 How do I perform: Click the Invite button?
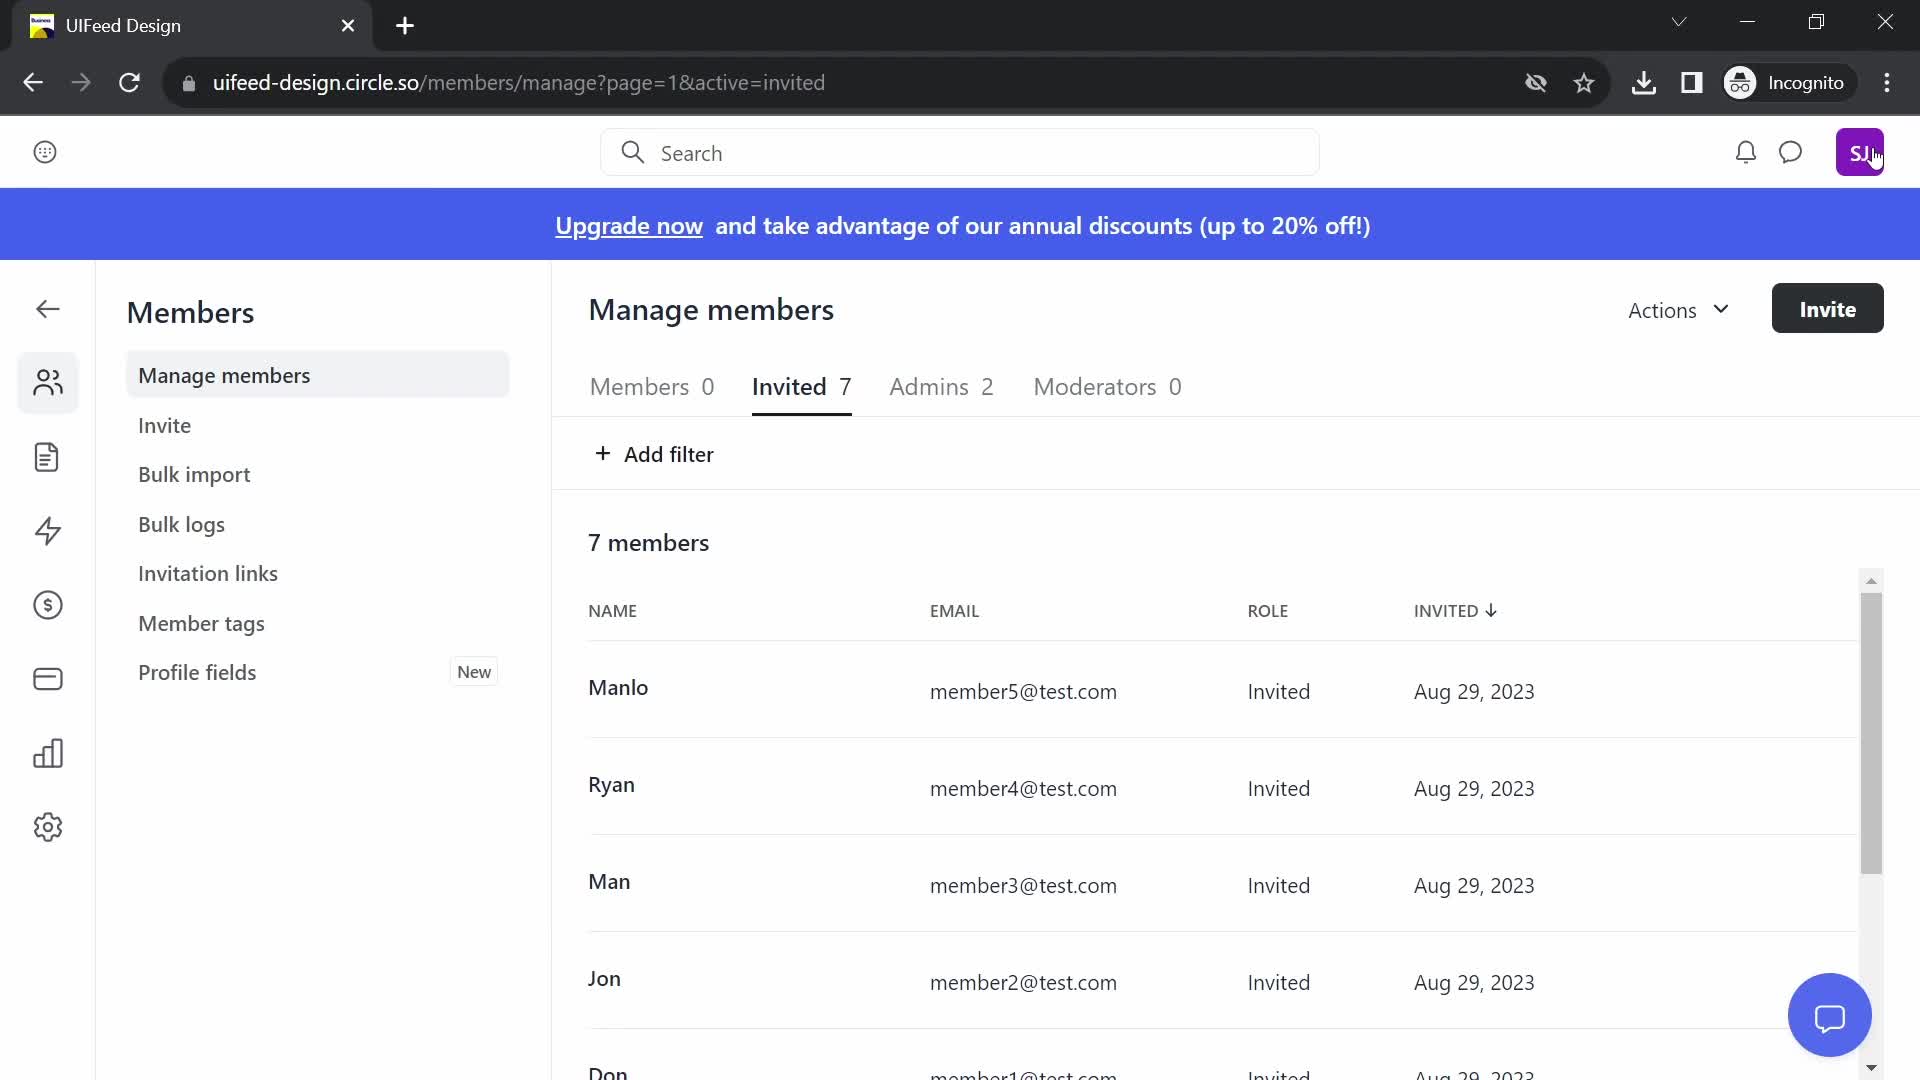click(x=1828, y=307)
